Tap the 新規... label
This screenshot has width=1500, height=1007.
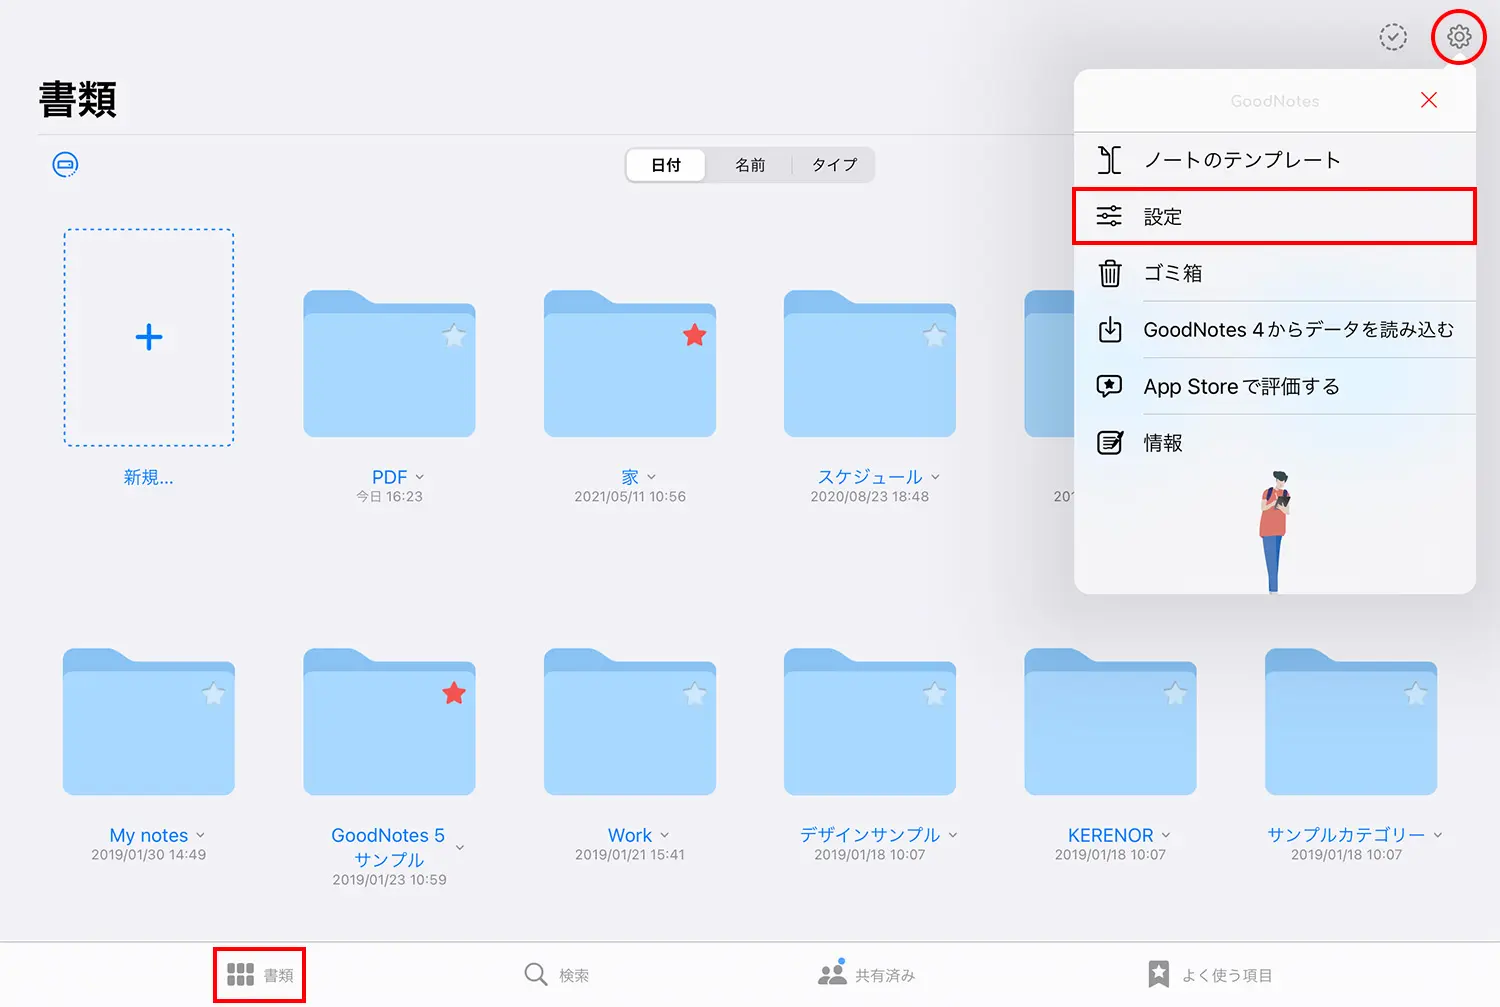[149, 478]
